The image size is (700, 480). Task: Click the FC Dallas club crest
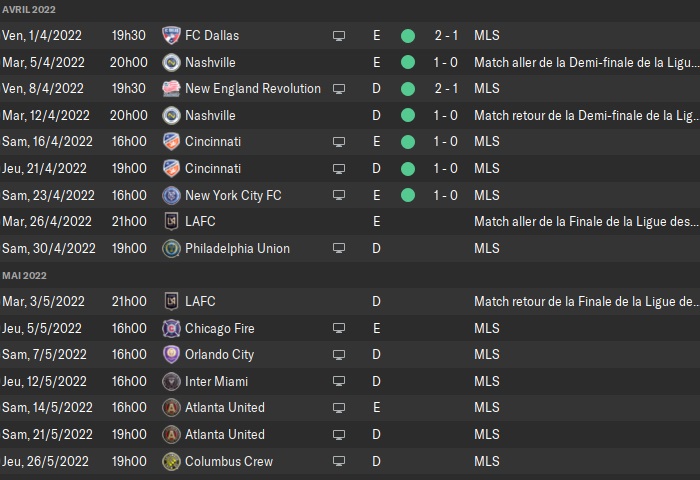tap(171, 35)
